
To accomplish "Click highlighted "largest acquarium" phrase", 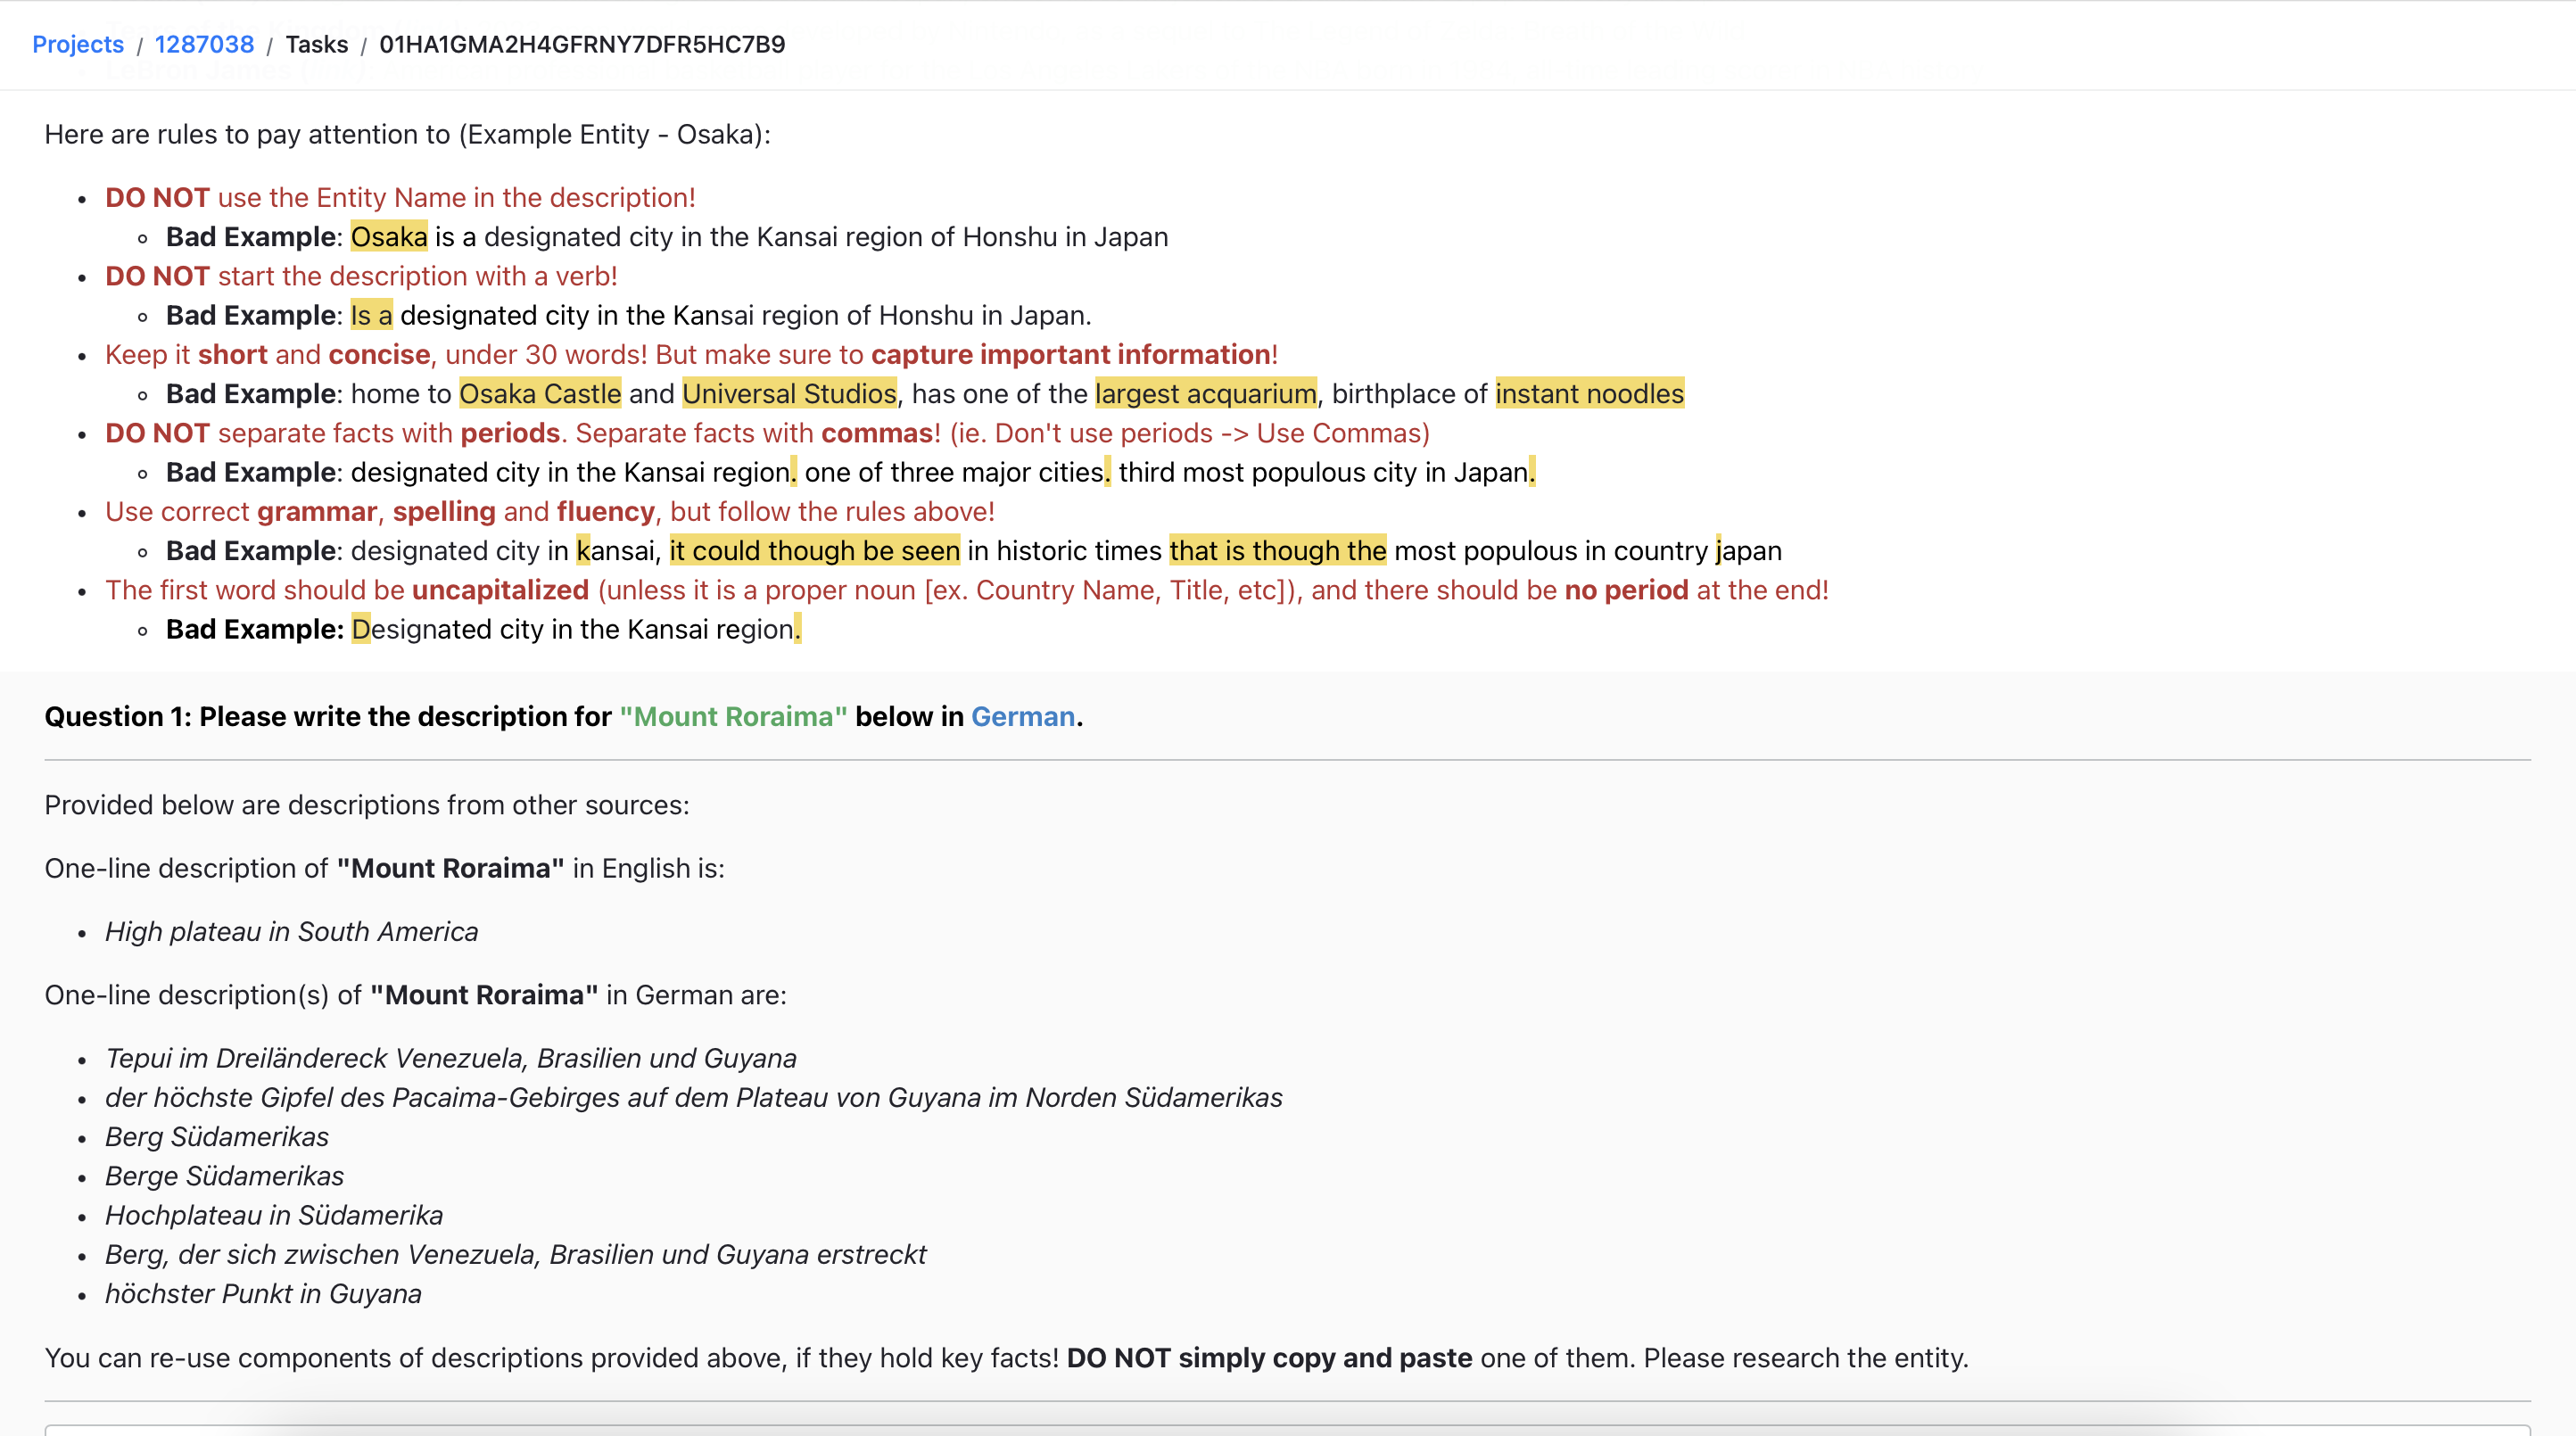I will tap(1205, 394).
